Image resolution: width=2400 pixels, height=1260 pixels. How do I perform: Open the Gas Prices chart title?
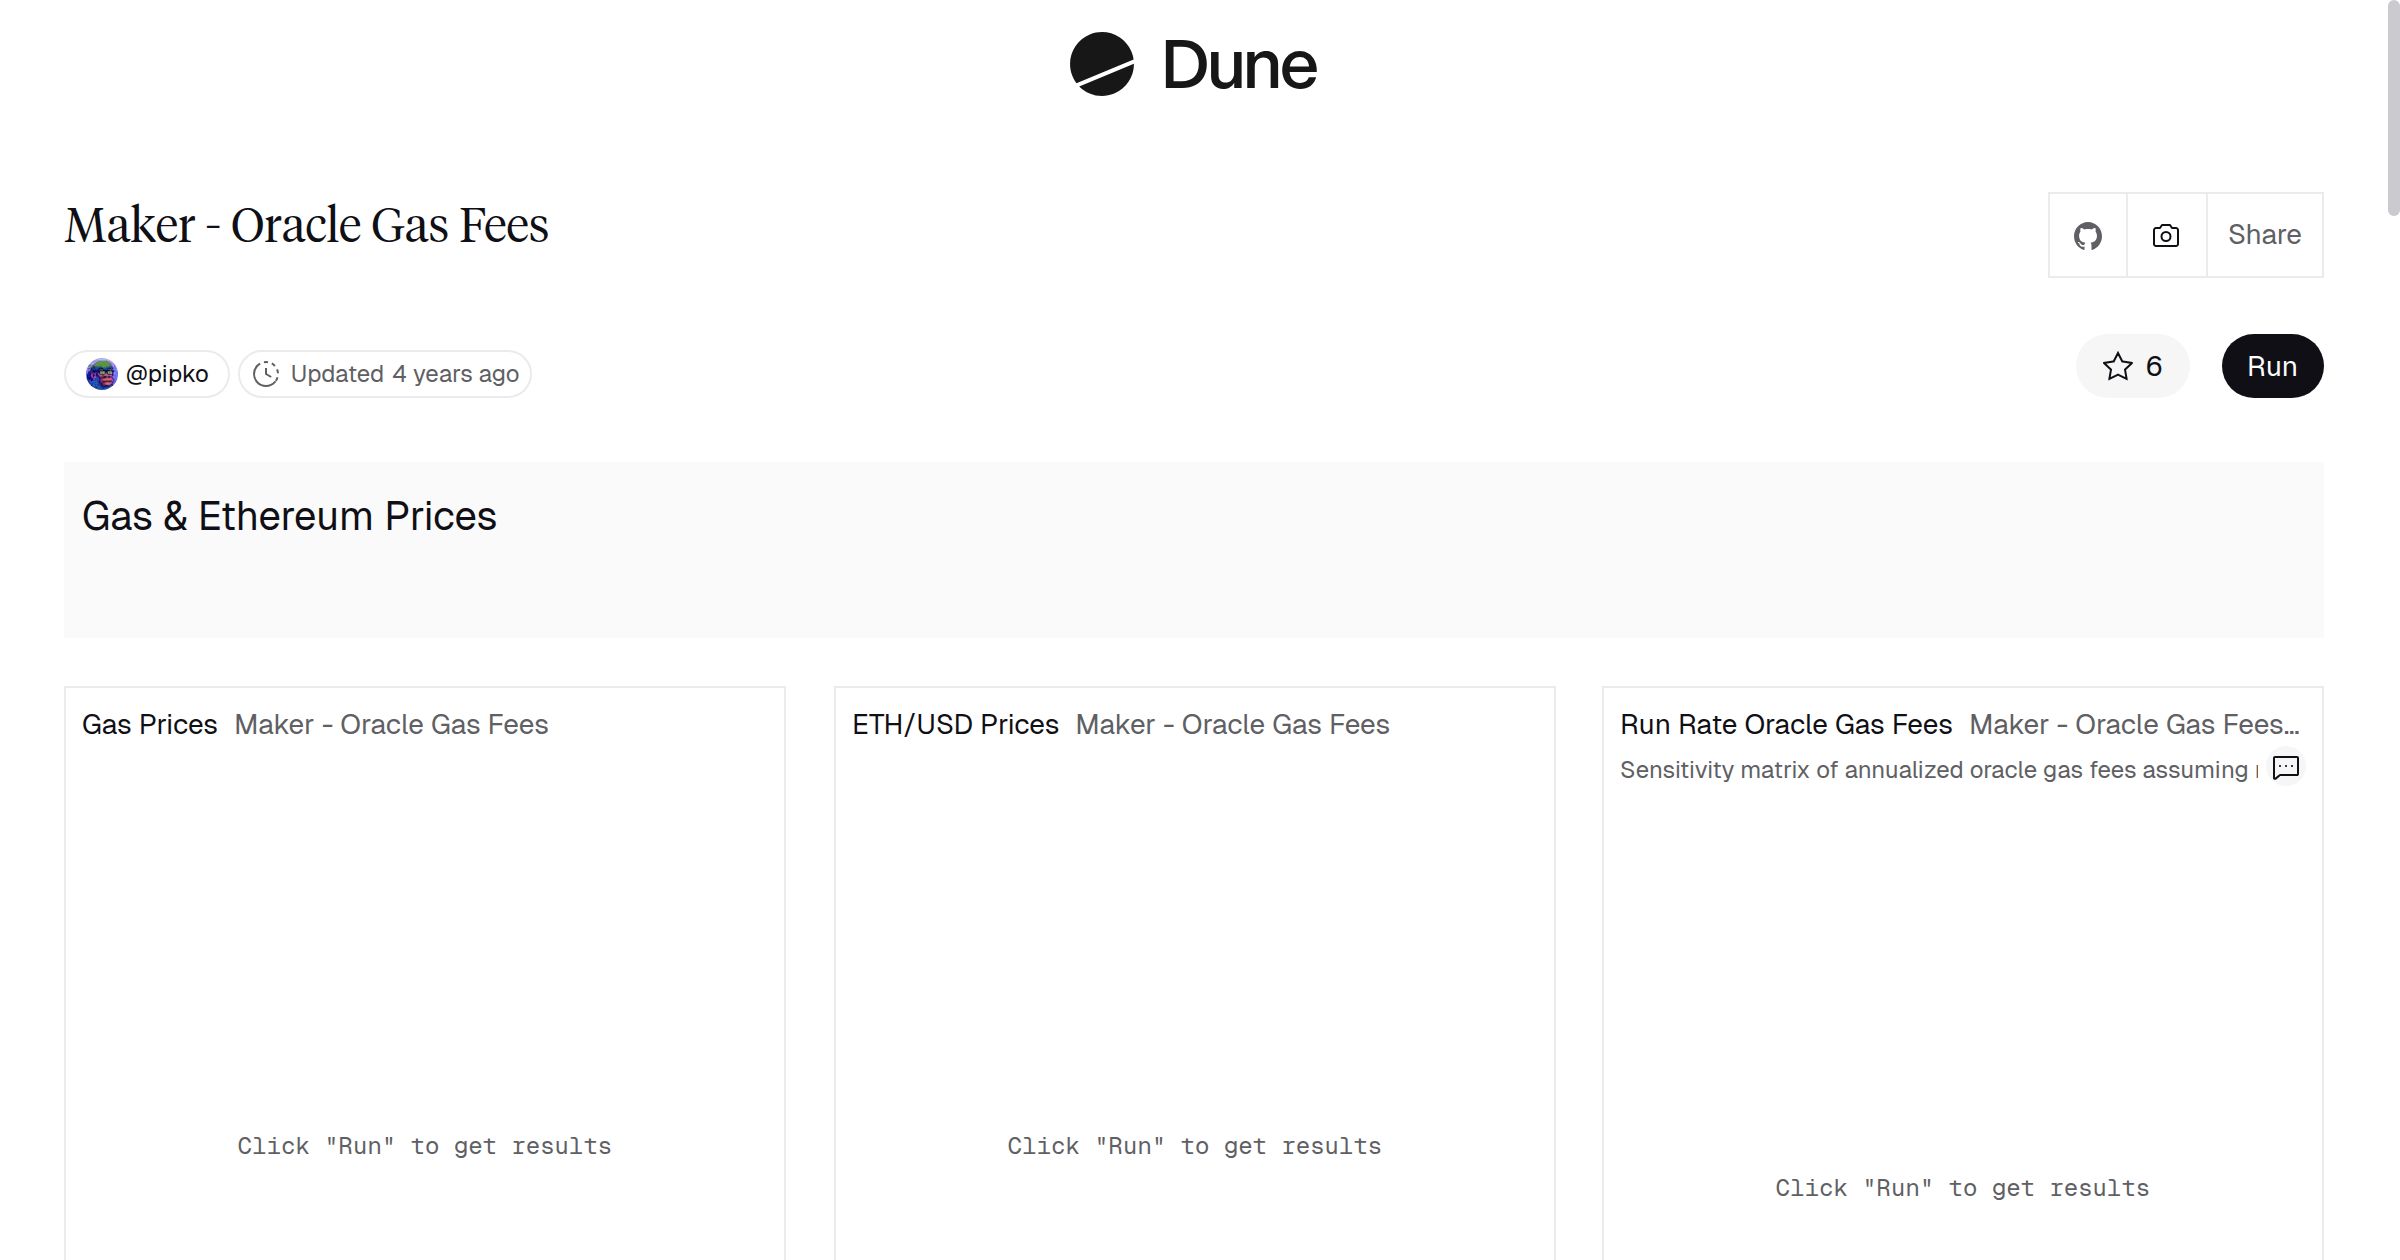[x=149, y=724]
